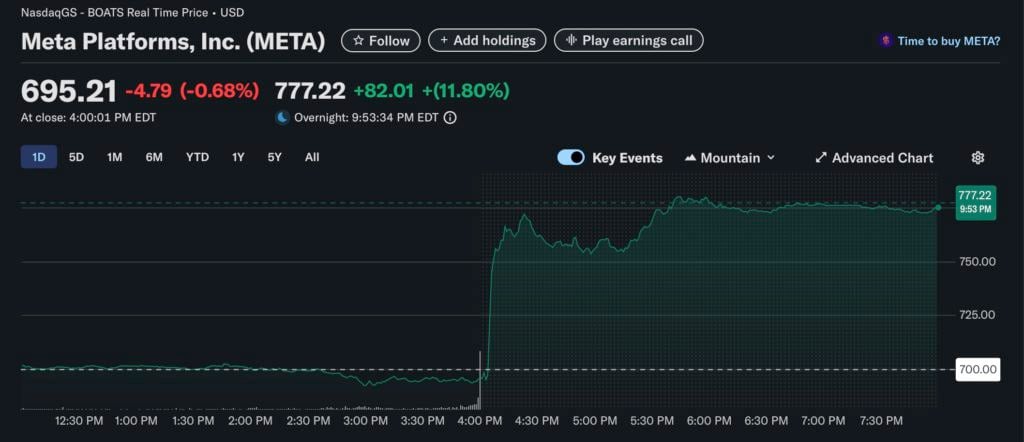Switch to the 1M range
The image size is (1024, 442).
[x=114, y=157]
